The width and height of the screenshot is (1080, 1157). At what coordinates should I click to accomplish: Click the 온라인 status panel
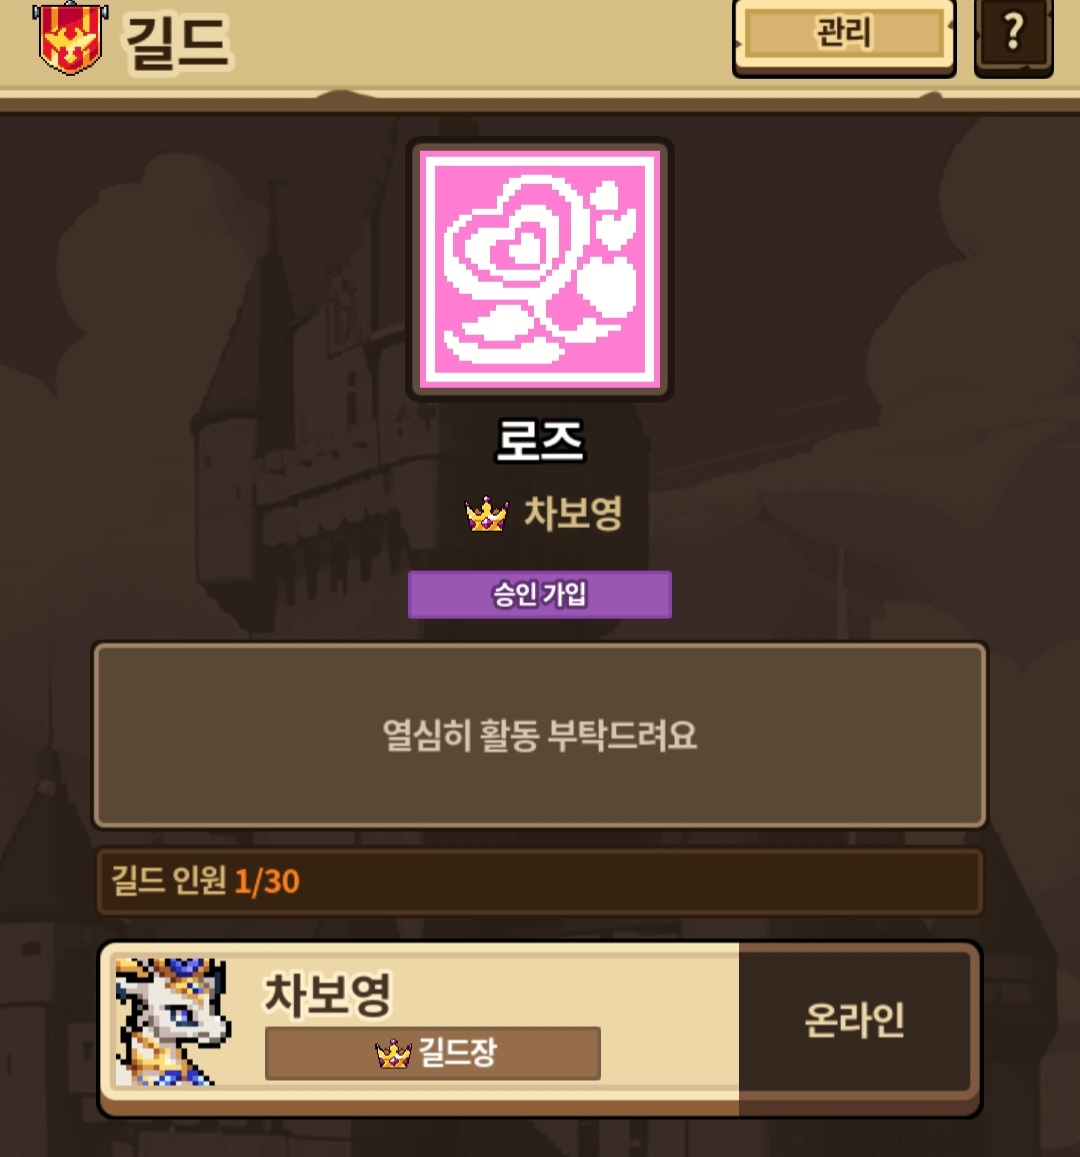pos(854,1020)
